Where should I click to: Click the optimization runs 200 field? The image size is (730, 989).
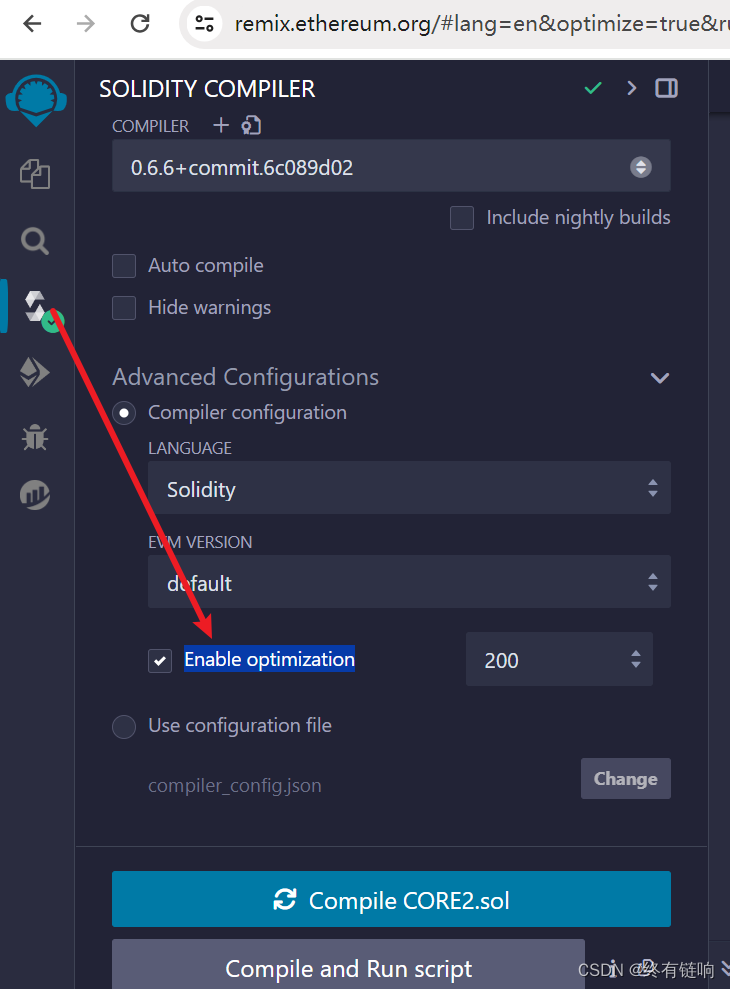[x=550, y=660]
